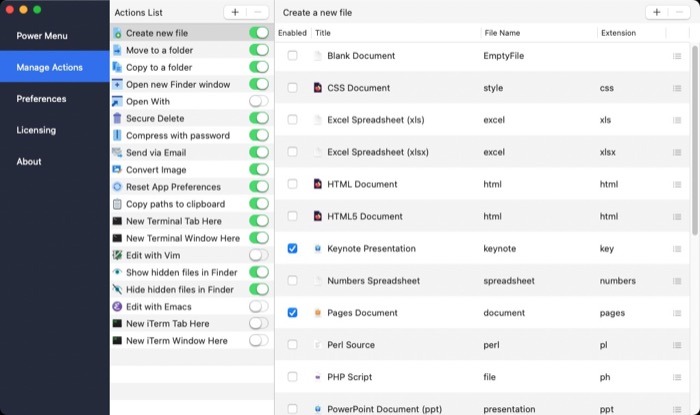Click the New iTerm Tab Here icon
Image resolution: width=700 pixels, height=415 pixels.
point(117,324)
